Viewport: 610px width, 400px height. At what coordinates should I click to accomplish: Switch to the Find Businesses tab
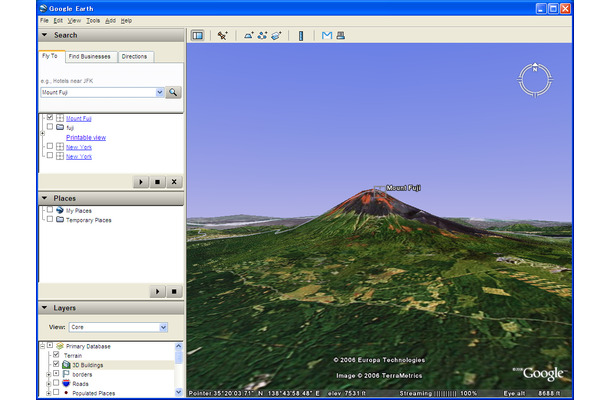click(x=89, y=56)
